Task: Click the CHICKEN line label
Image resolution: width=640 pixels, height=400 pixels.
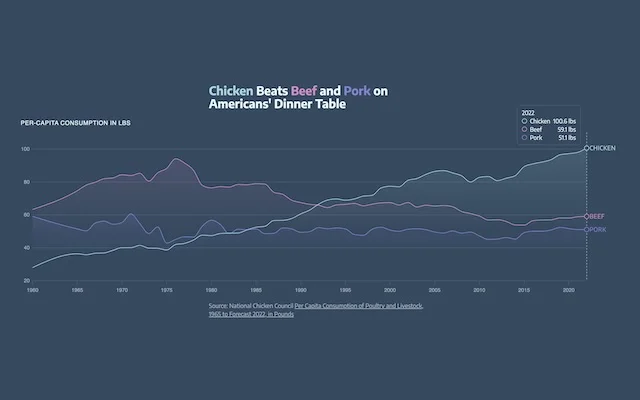Action: 602,148
